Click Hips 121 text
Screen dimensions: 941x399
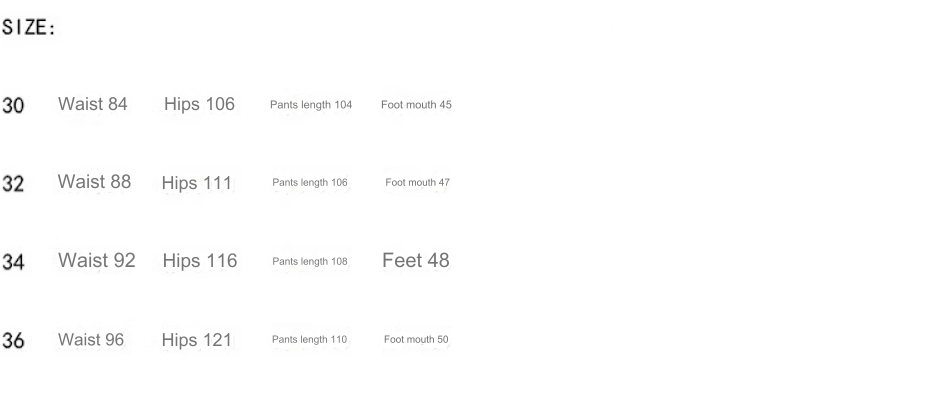tap(197, 340)
